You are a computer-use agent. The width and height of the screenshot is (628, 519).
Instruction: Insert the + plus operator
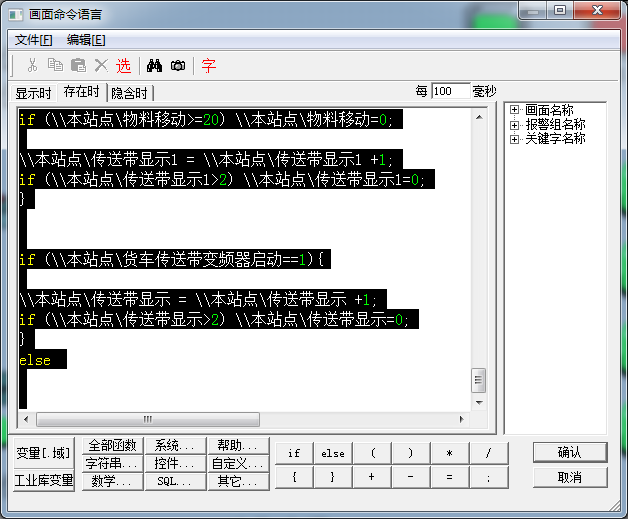point(372,477)
